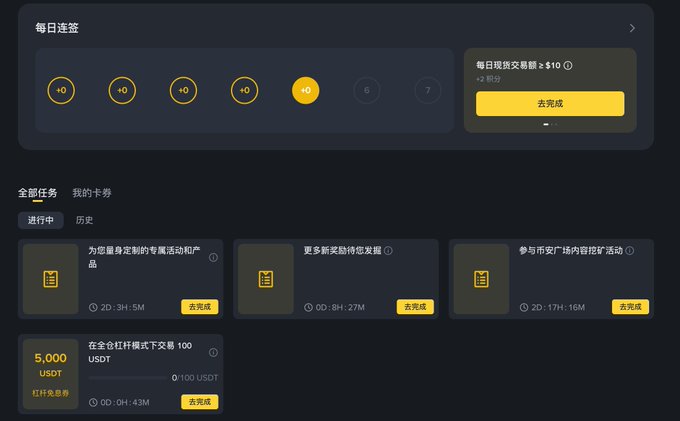Open the daily check-in details chevron arrow
The height and width of the screenshot is (421, 680).
[x=632, y=28]
